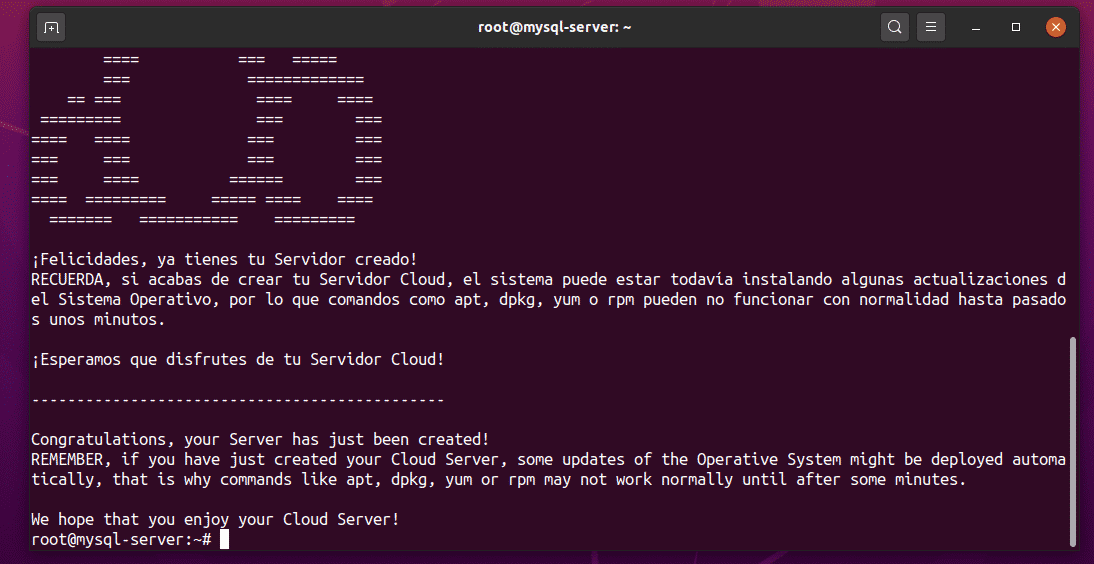Viewport: 1094px width, 564px height.
Task: Click the root@mysql-server:~# prompt text
Action: [x=120, y=540]
